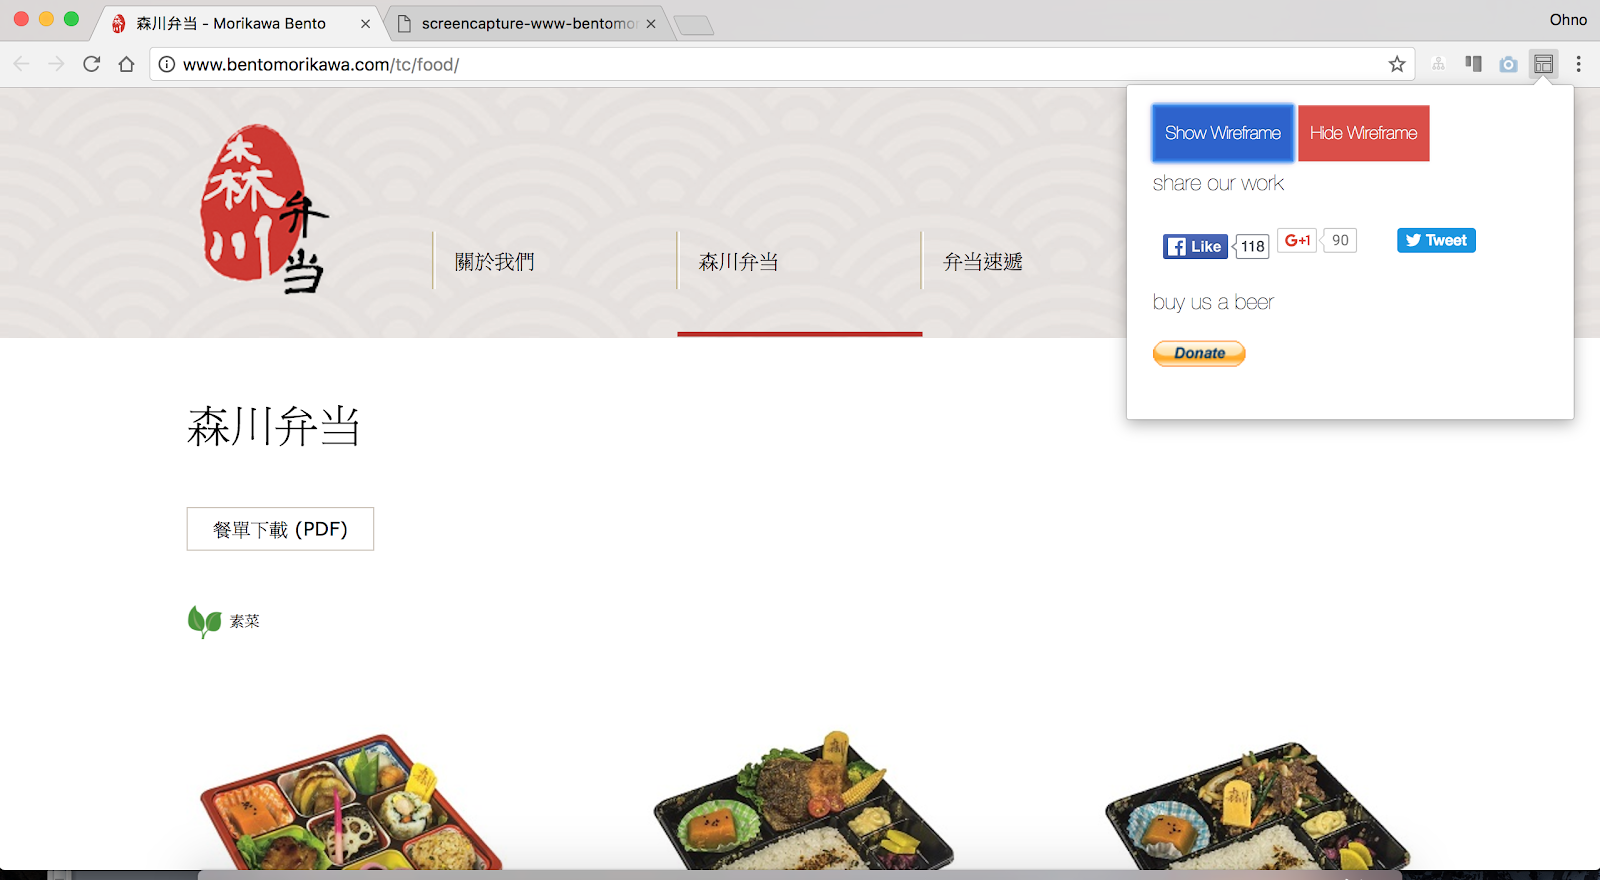Screen dimensions: 1600x880
Task: Switch to the screencapture-www-bentomor tab
Action: 528,23
